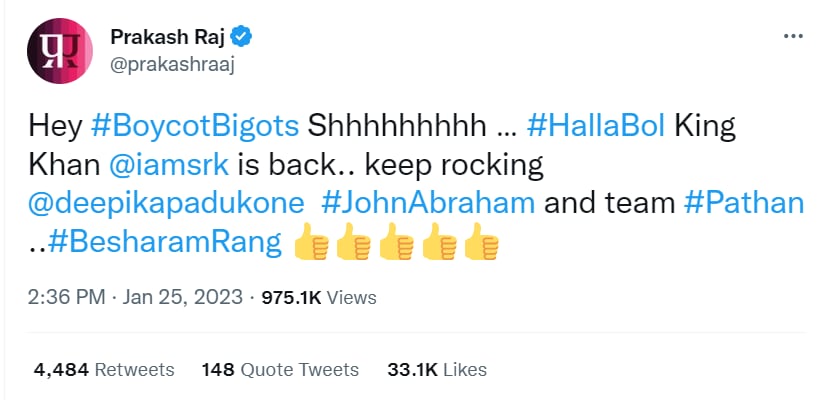
Task: Click the middle thumbs-up emoji
Action: [397, 242]
